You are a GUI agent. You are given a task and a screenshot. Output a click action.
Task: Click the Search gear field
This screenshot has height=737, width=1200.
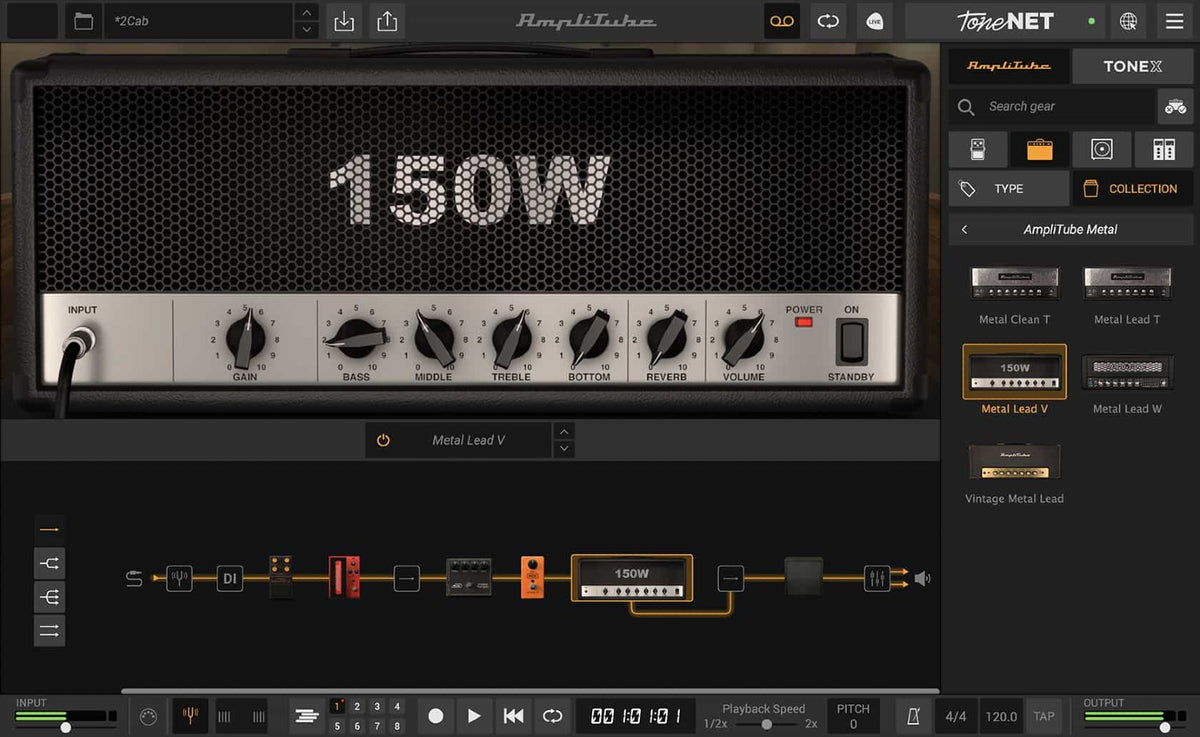click(1051, 106)
